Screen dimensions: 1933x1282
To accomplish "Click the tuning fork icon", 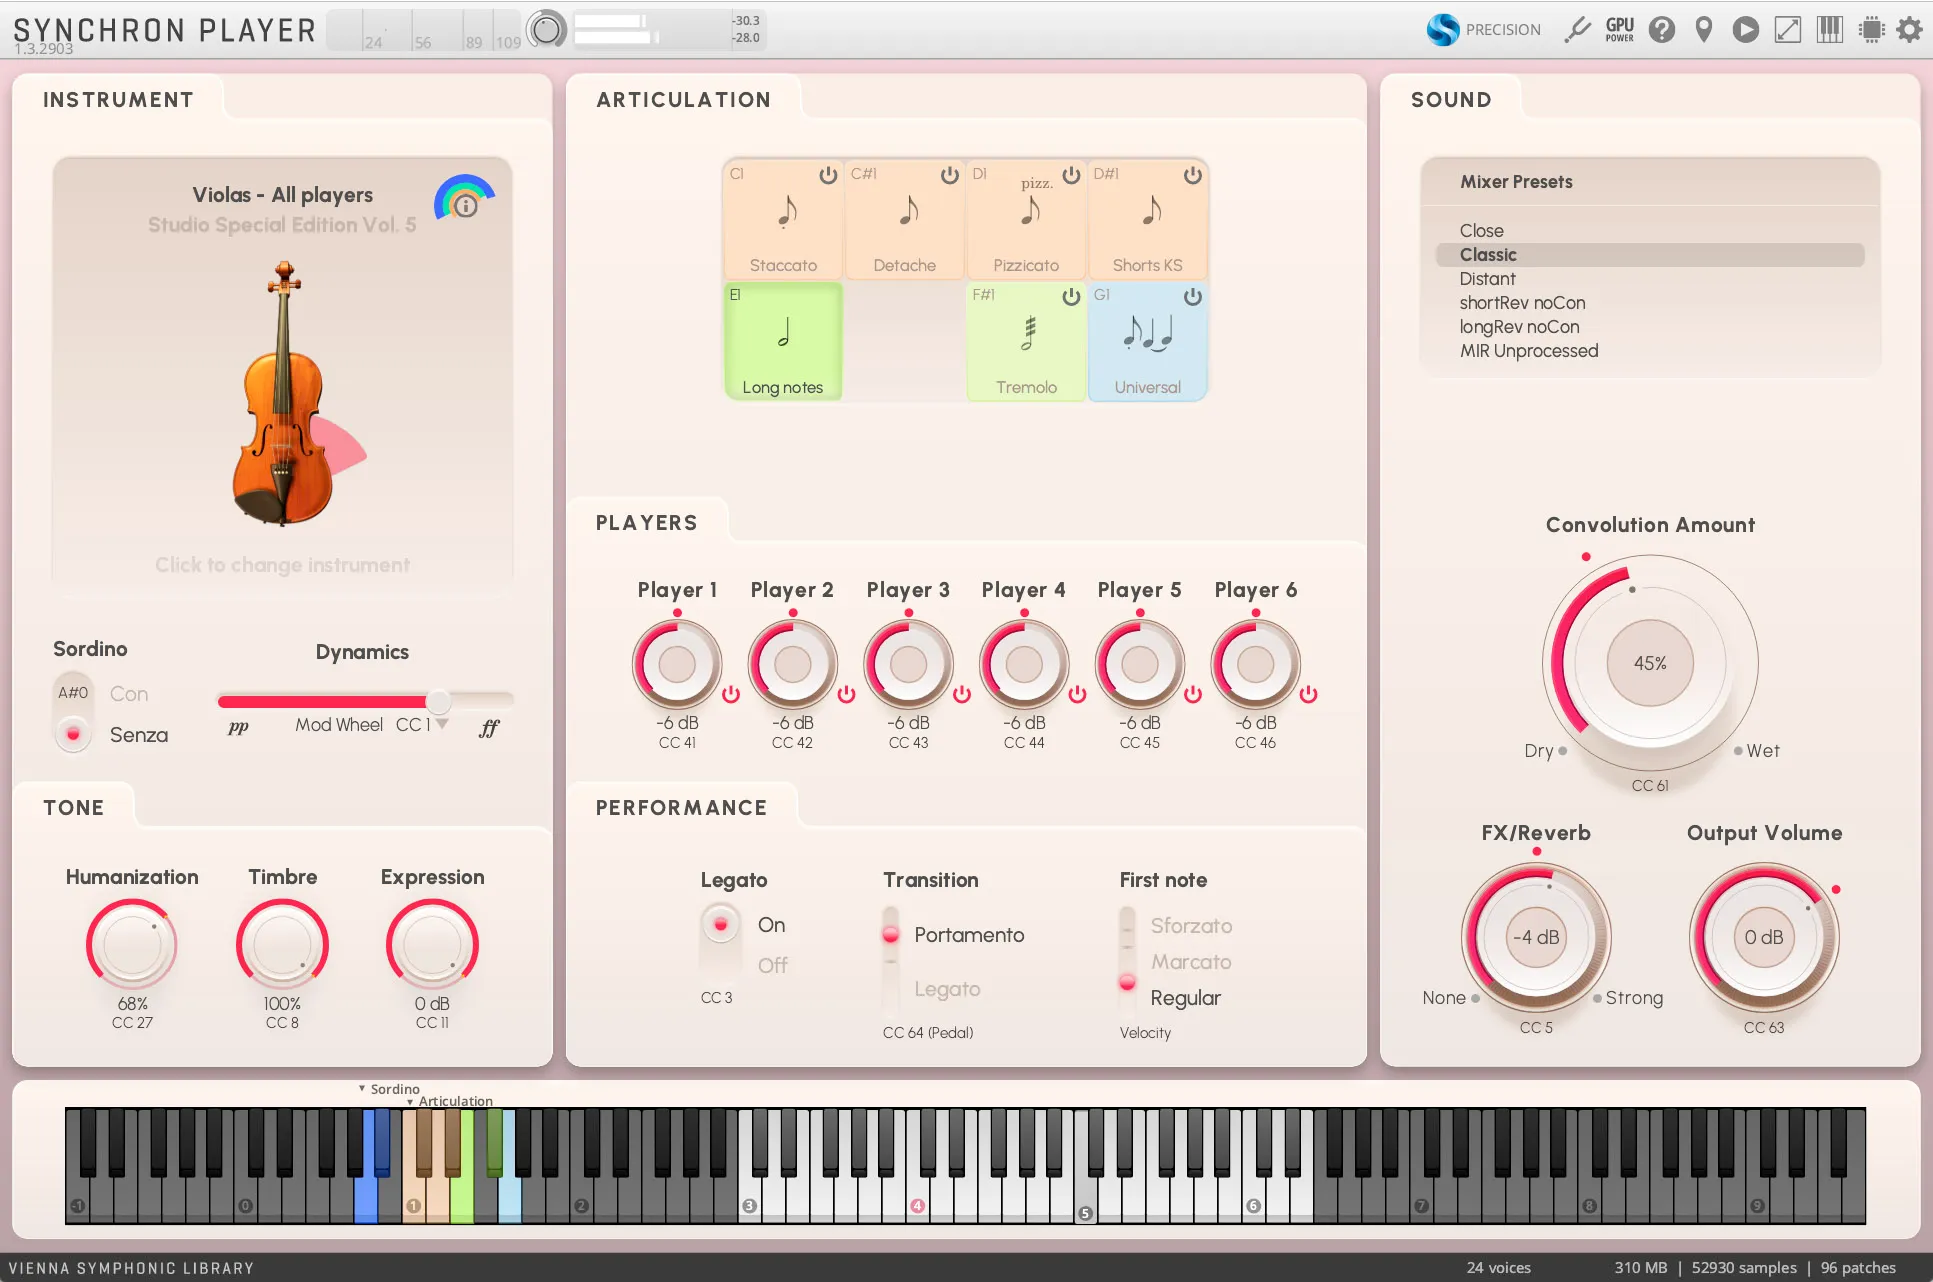I will point(1578,30).
